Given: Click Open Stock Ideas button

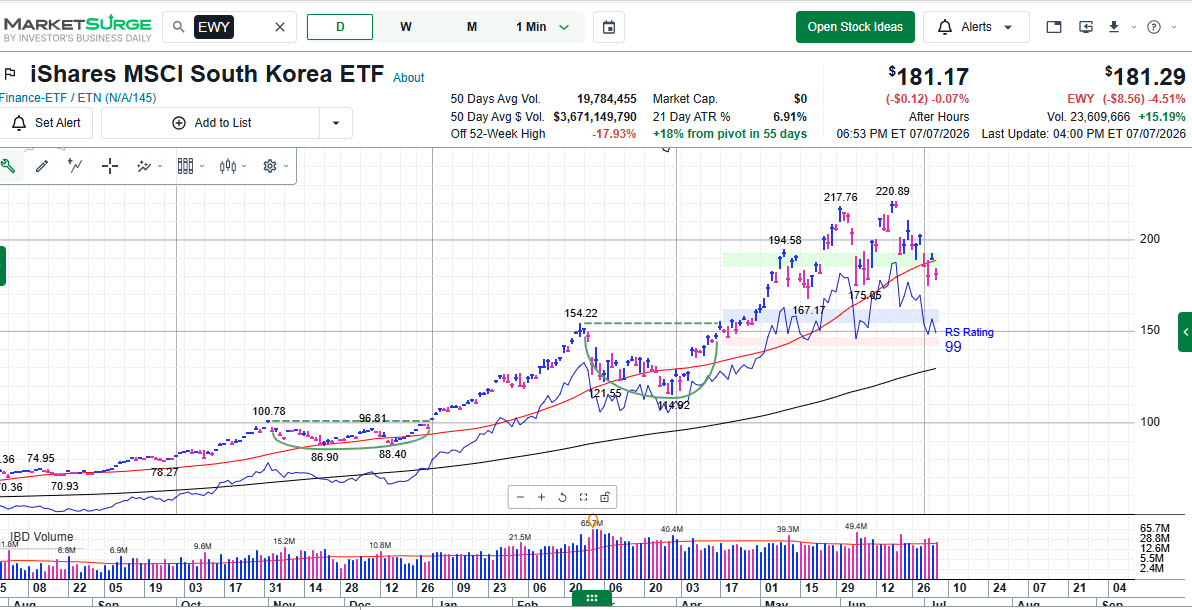Looking at the screenshot, I should [855, 27].
